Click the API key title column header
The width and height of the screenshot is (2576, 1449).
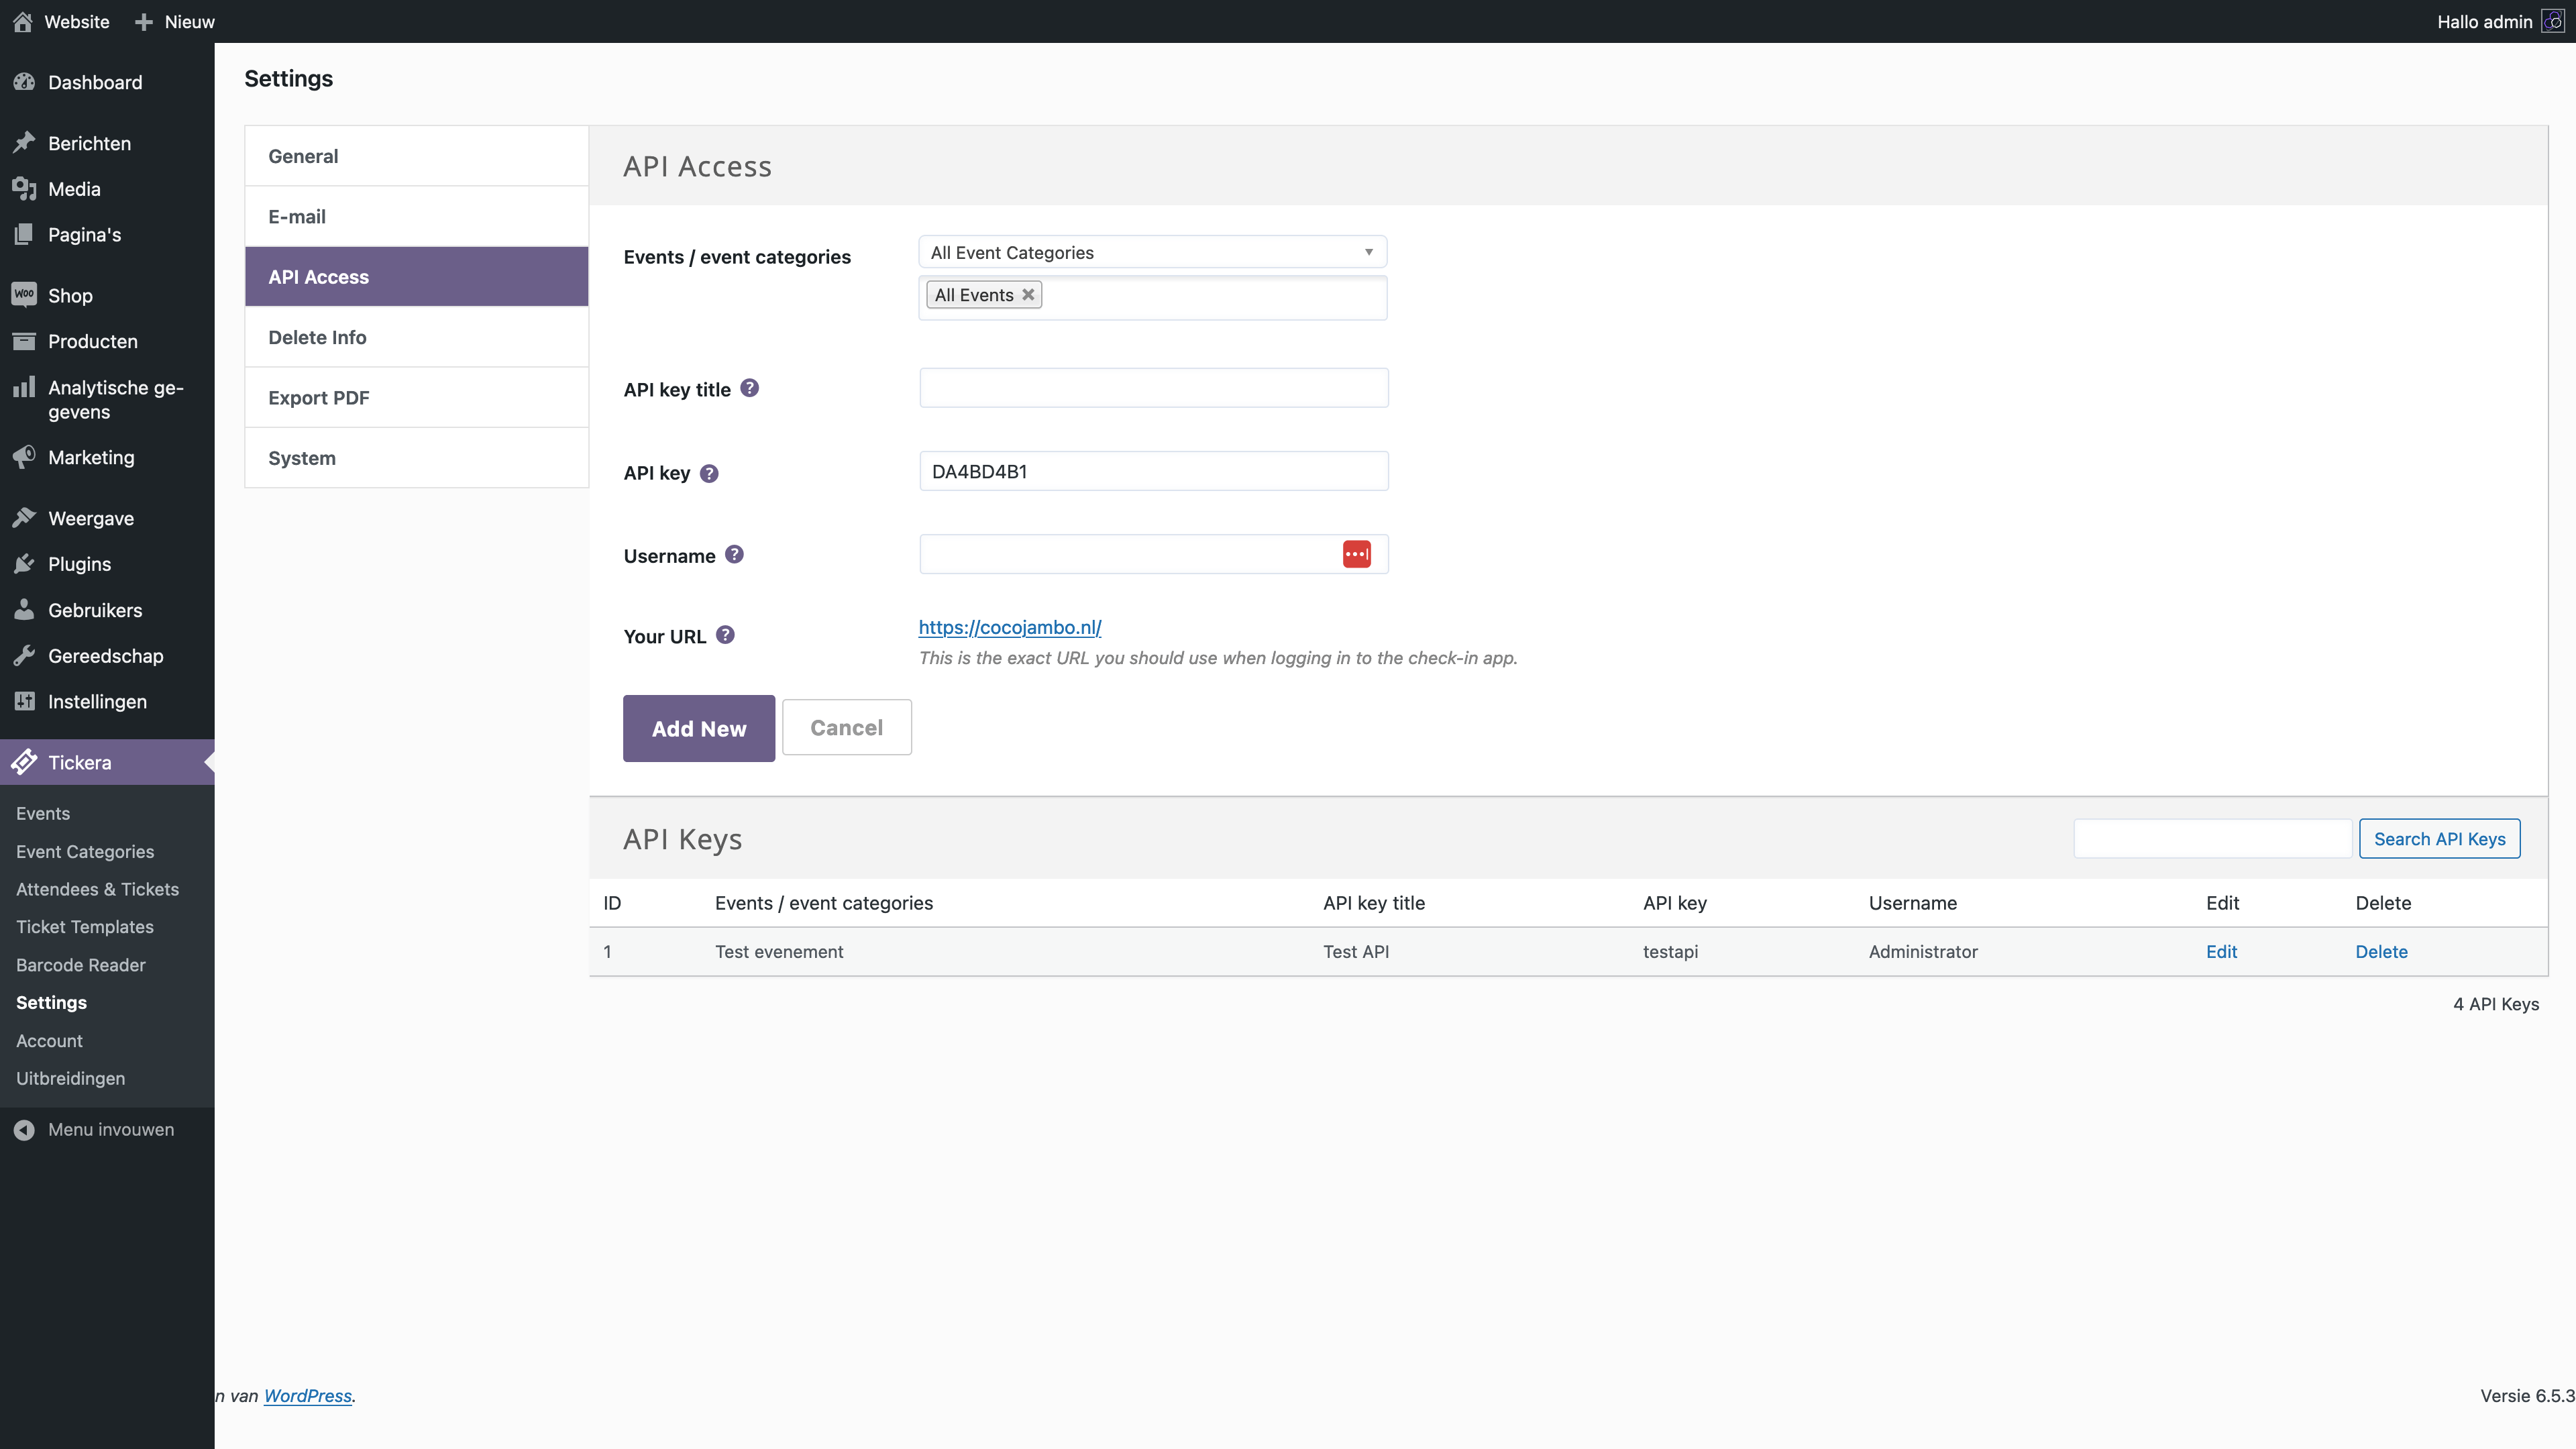[1374, 903]
